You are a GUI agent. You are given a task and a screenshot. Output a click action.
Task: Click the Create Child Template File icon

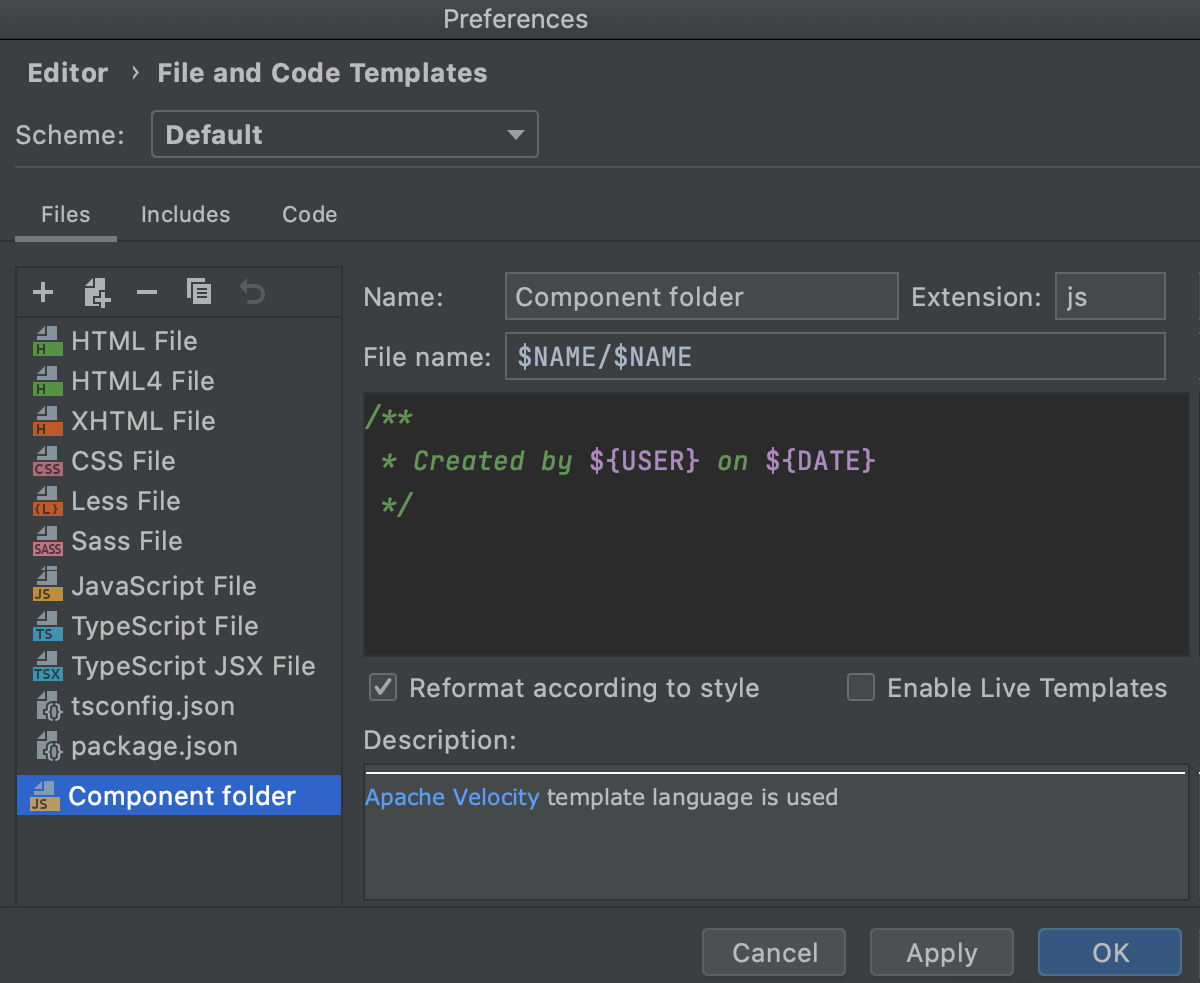click(x=97, y=293)
